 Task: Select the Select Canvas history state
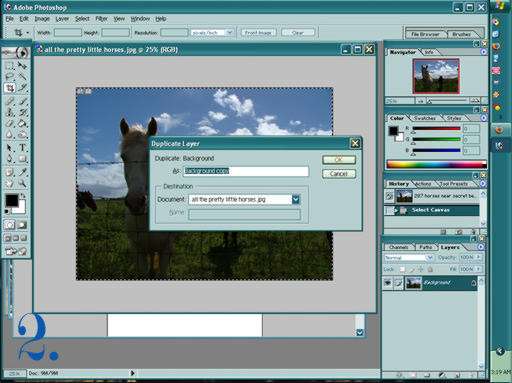[432, 210]
